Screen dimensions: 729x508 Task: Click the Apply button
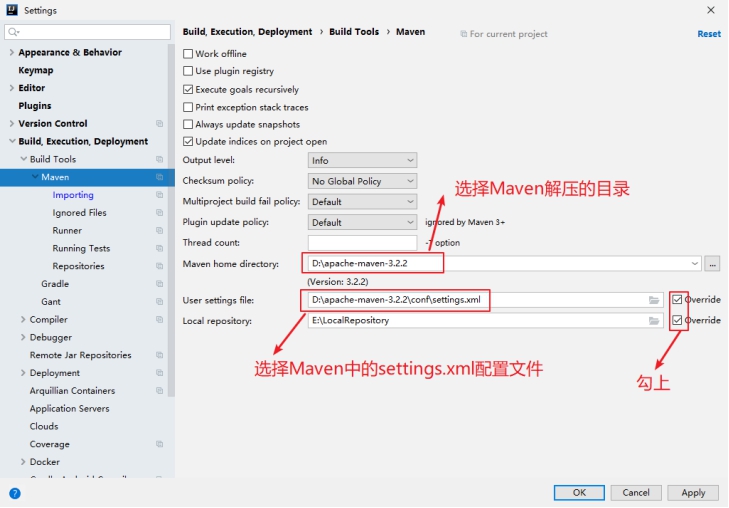point(693,492)
